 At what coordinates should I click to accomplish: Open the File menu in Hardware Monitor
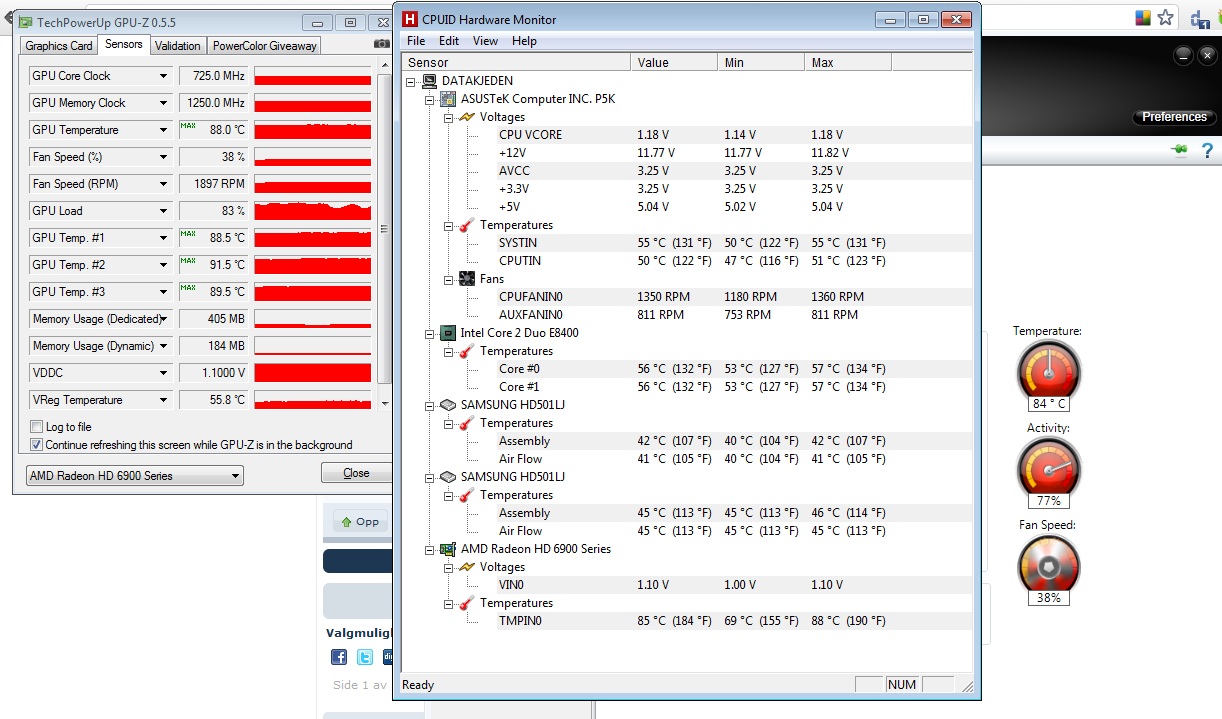coord(416,41)
